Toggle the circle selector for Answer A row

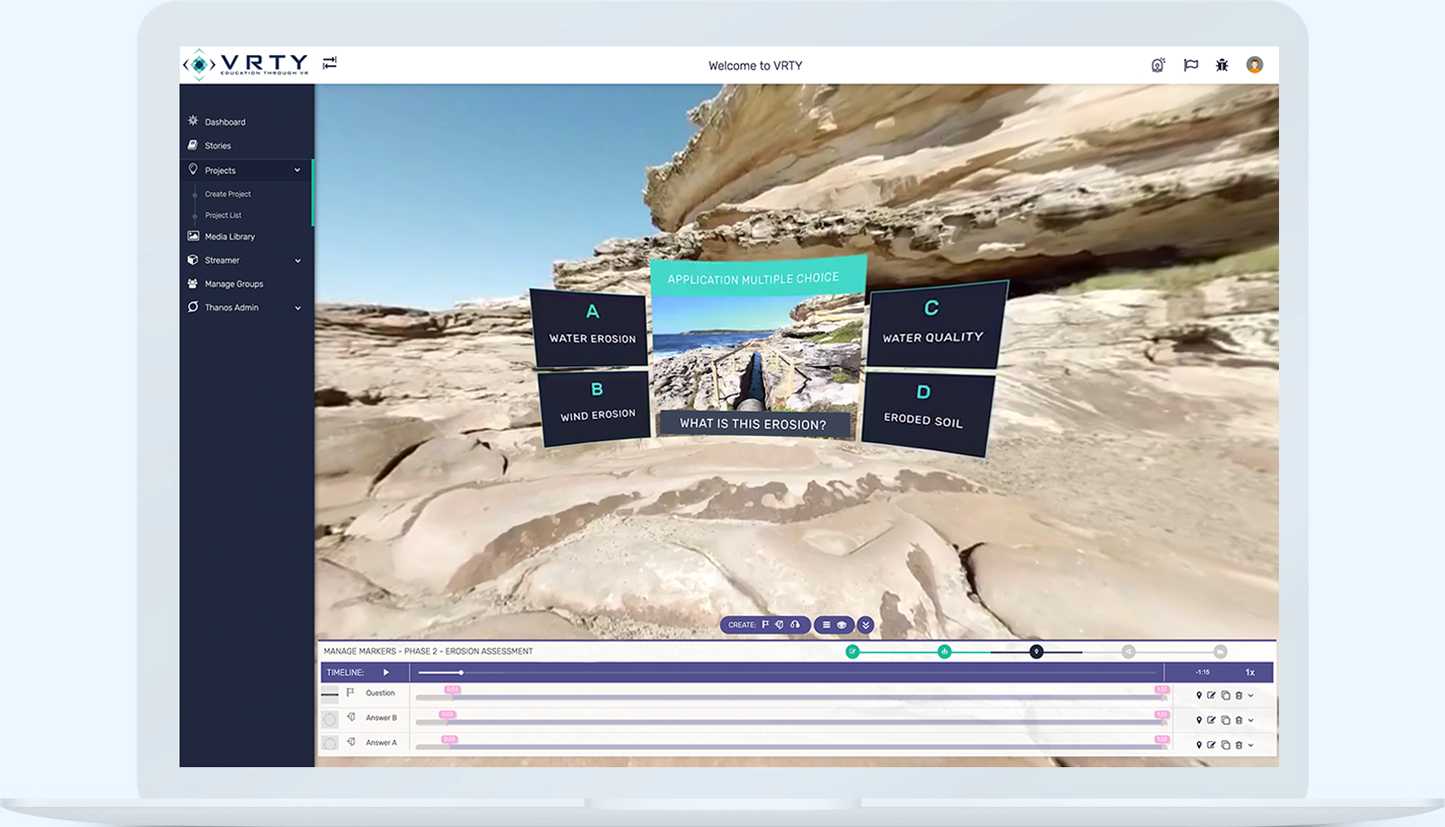[x=329, y=744]
